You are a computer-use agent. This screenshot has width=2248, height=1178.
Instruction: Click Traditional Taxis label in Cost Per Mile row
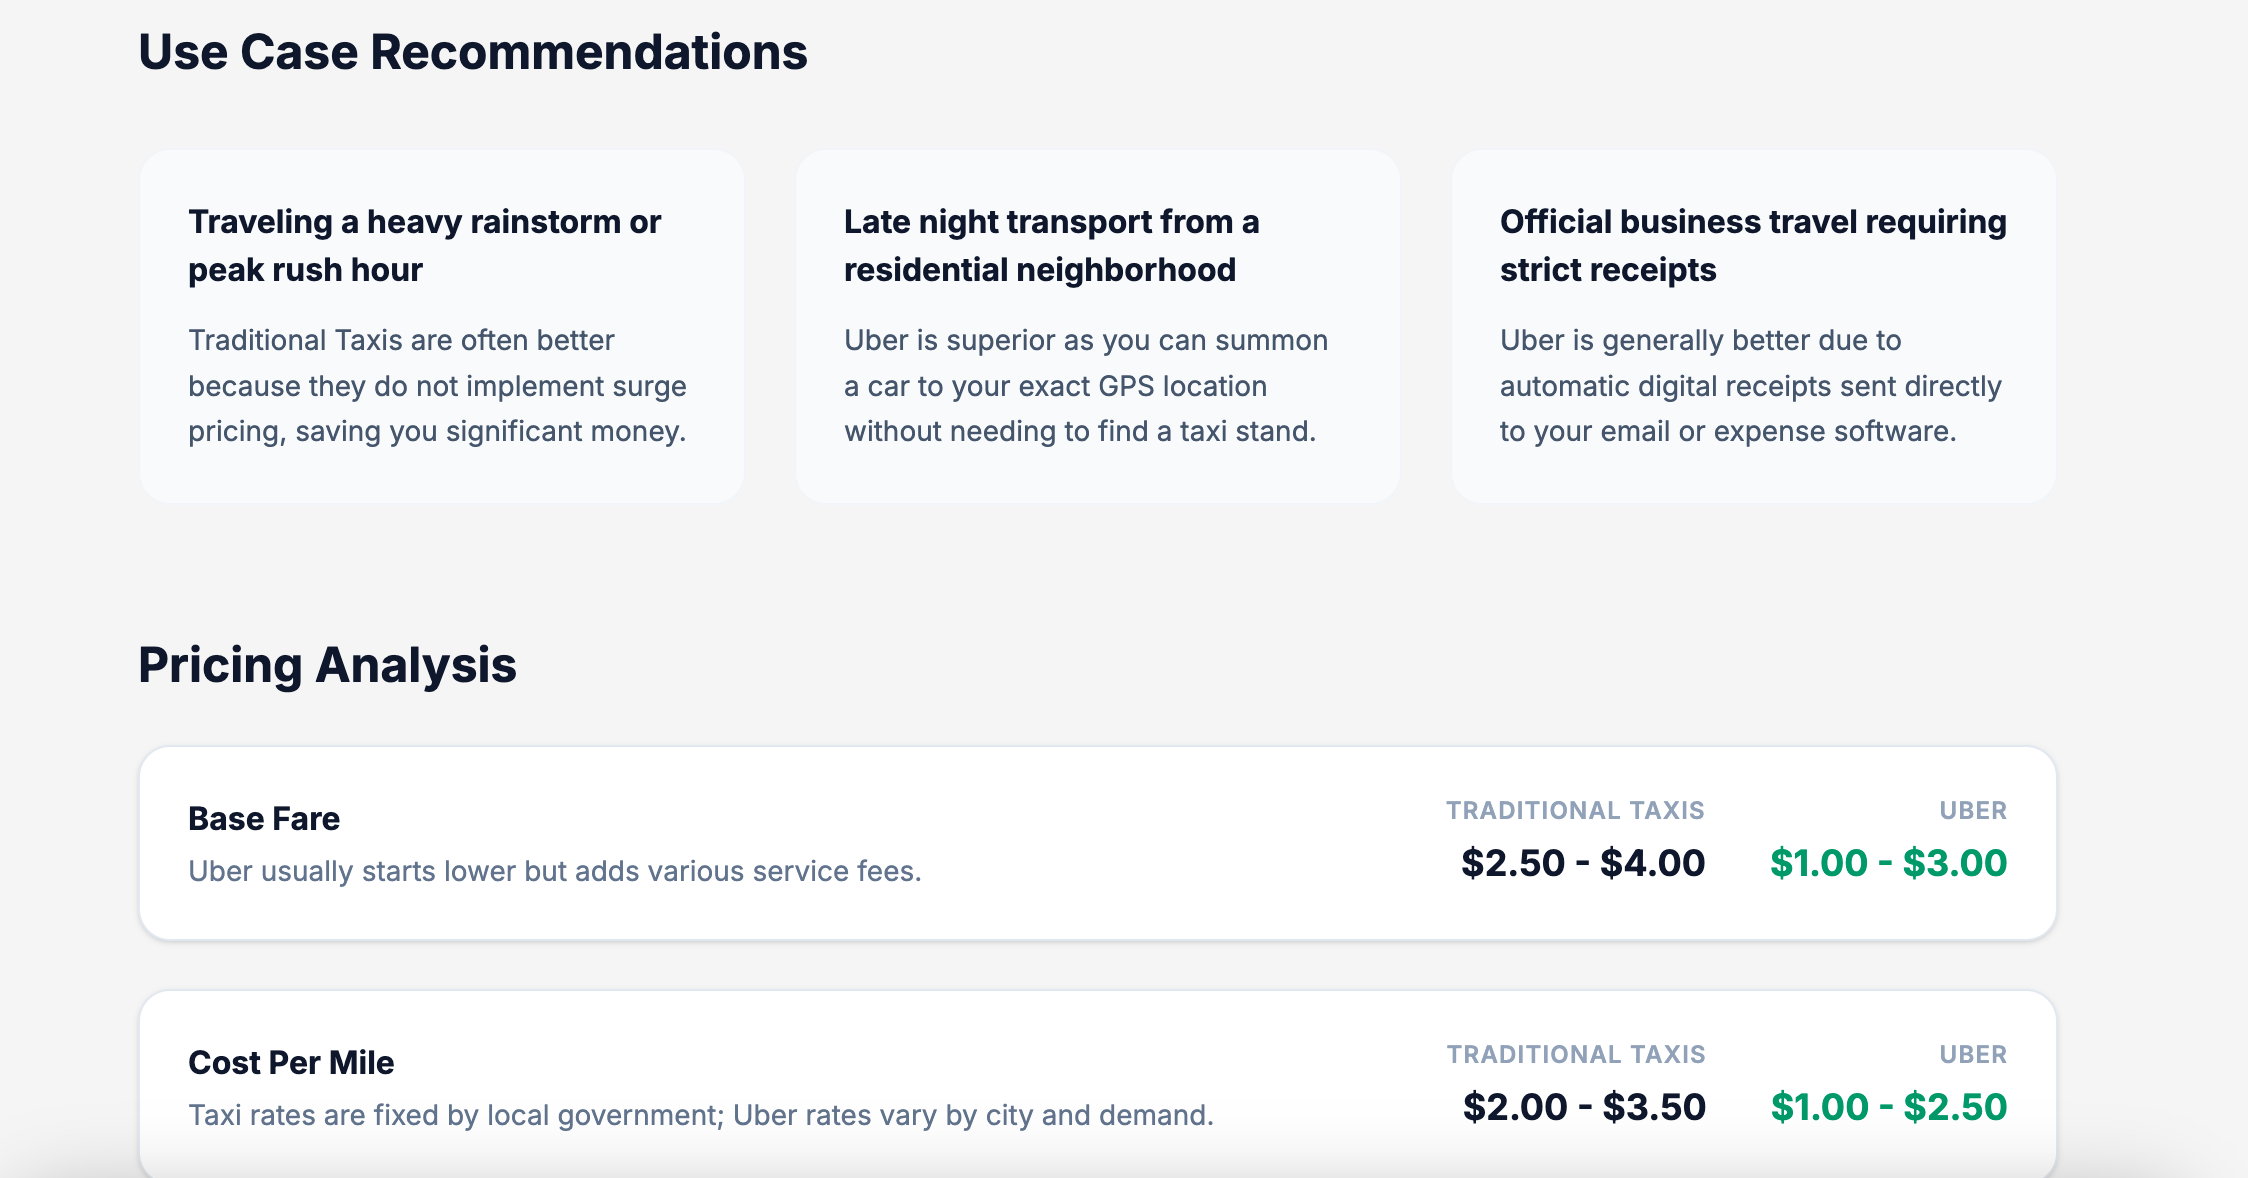coord(1576,1054)
